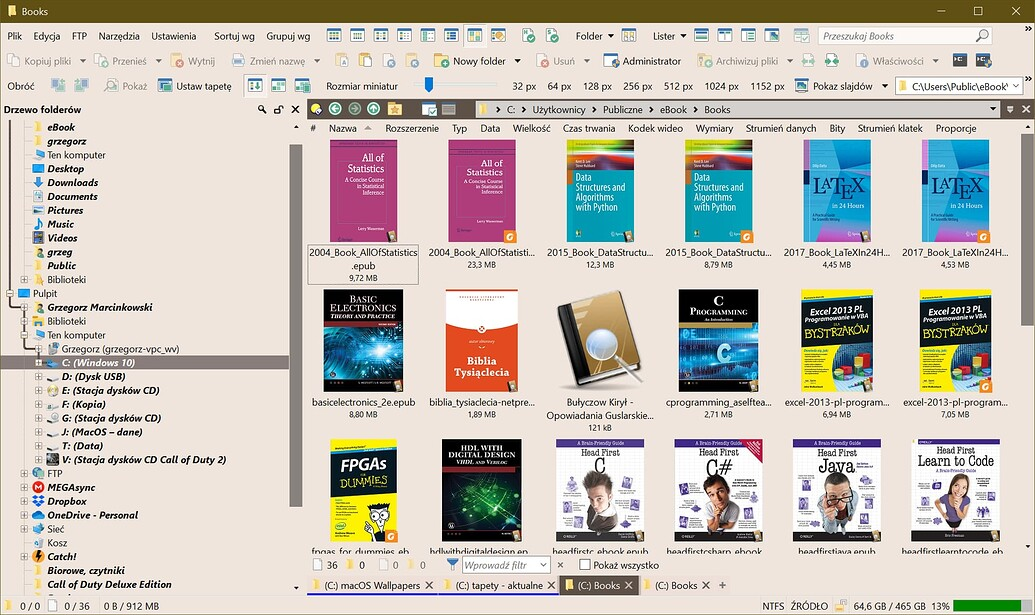Toggle the checkbox-mode icon left of the path bar
The image size is (1035, 615).
point(429,109)
